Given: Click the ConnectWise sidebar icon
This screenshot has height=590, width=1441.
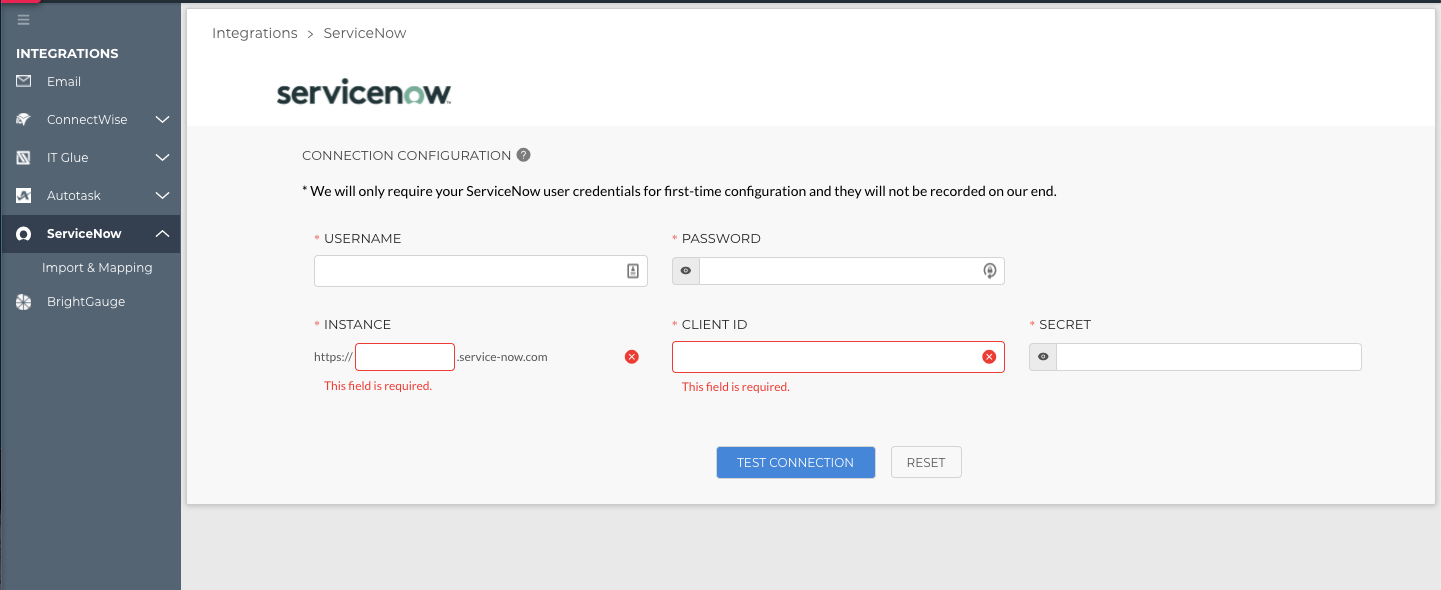Looking at the screenshot, I should tap(24, 120).
